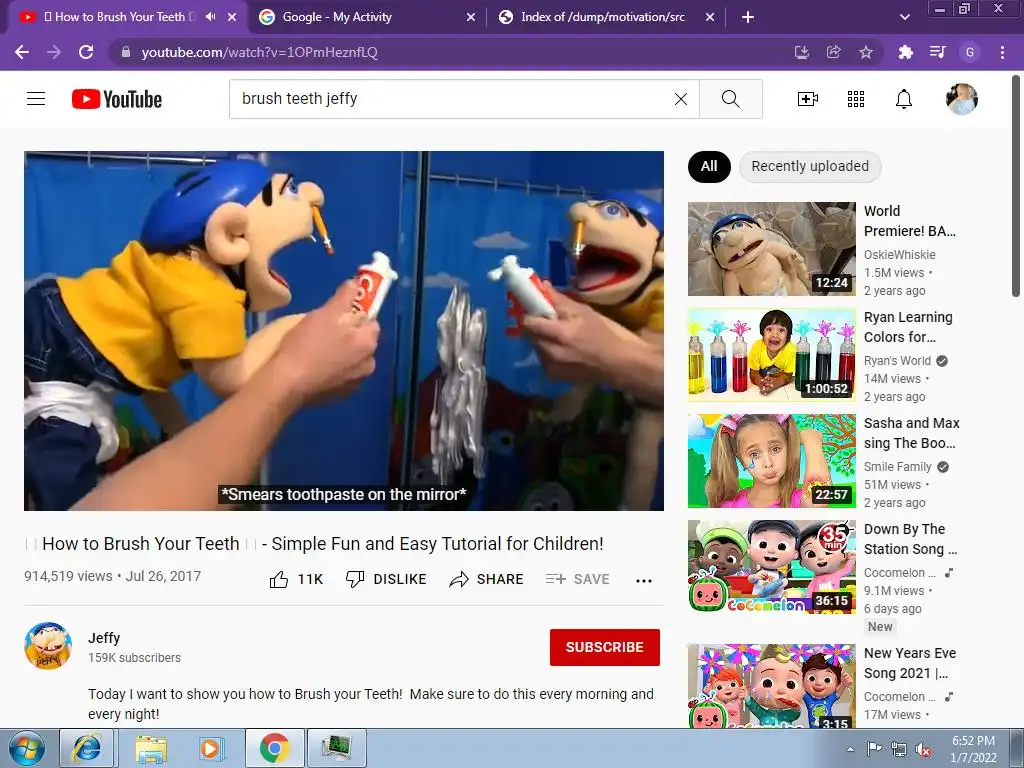This screenshot has height=768, width=1024.
Task: Click the 914,519 views text
Action: click(68, 576)
